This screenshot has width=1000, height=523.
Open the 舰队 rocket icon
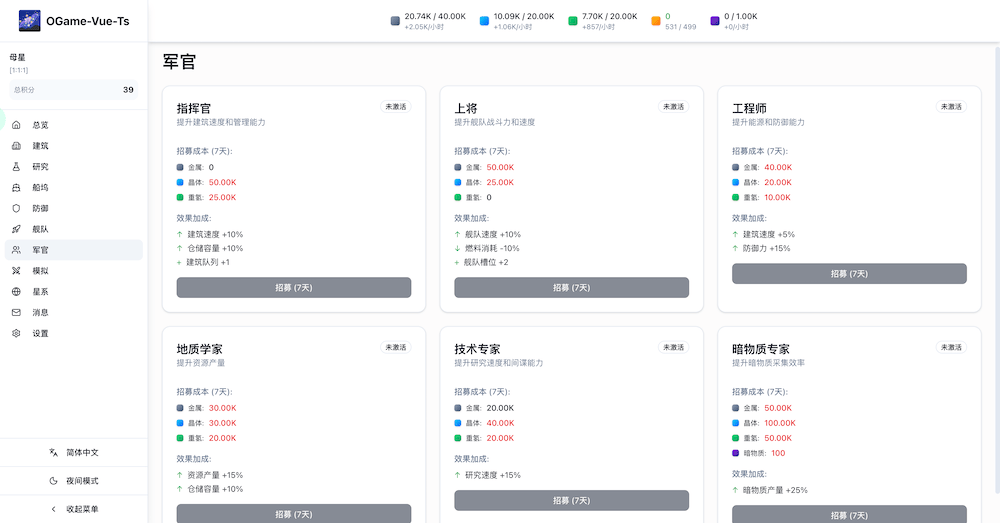click(x=16, y=229)
